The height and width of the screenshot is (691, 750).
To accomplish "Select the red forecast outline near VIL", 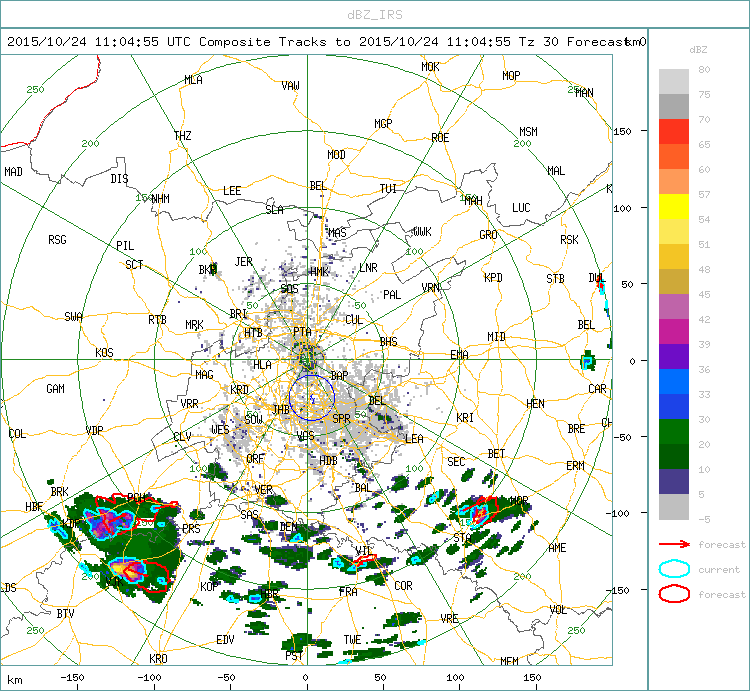I will [x=365, y=560].
